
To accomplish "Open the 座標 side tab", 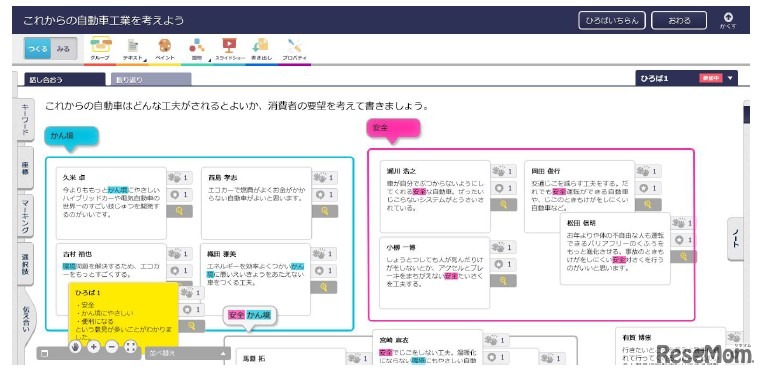I will coord(25,167).
